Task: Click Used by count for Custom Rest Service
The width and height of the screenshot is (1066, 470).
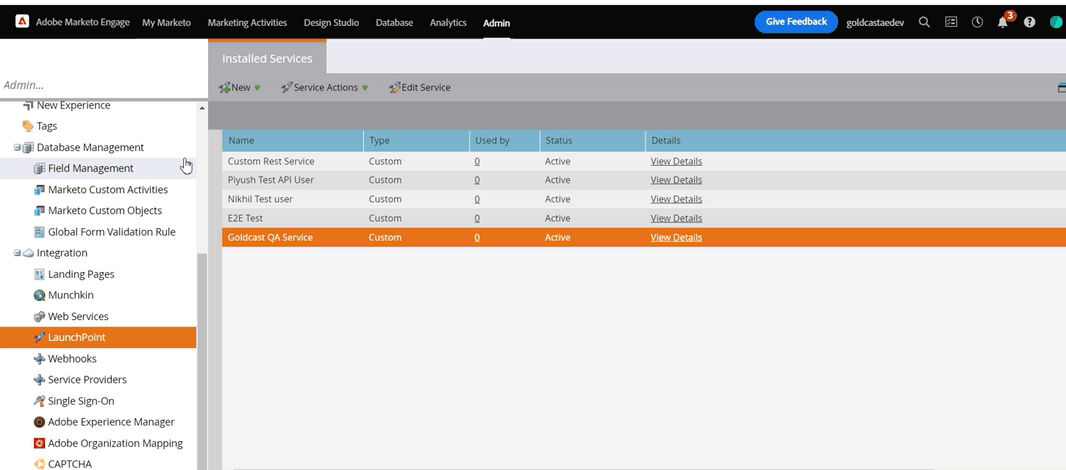Action: click(x=477, y=161)
